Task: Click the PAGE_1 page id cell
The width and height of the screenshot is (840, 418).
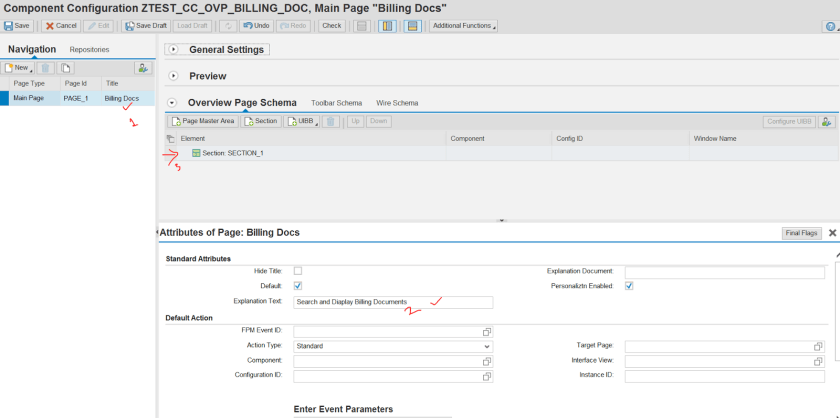Action: (76, 99)
